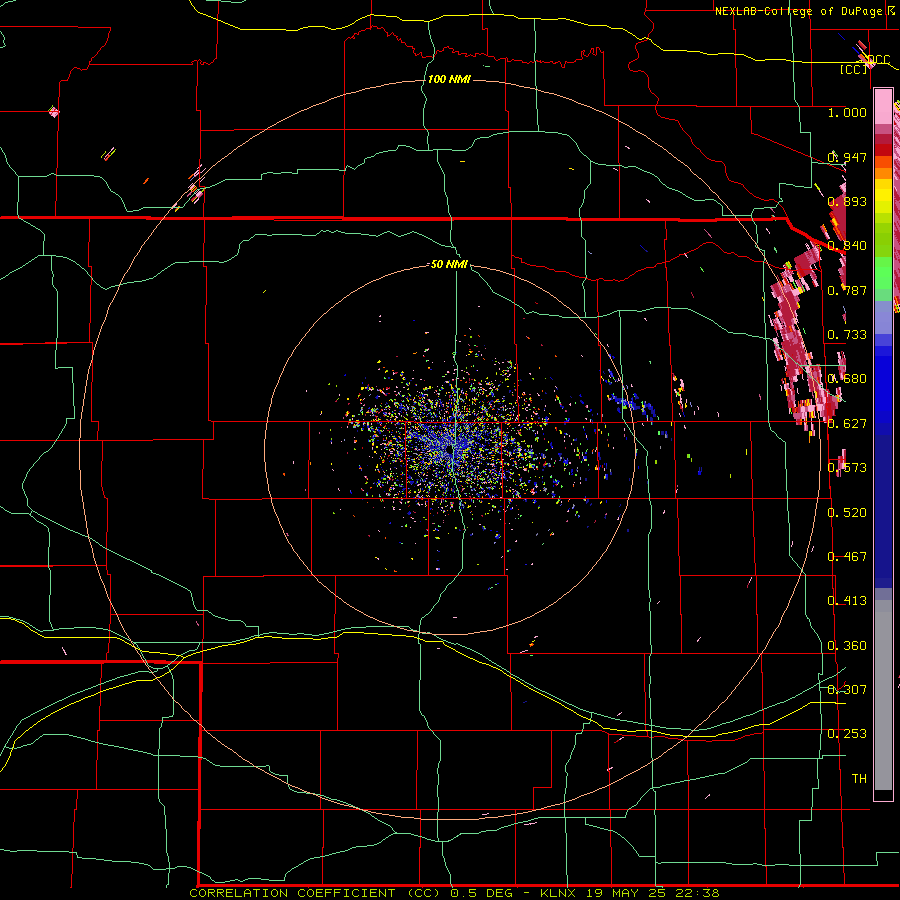This screenshot has width=900, height=900.
Task: Select the 0.467 legend value
Action: coord(847,557)
